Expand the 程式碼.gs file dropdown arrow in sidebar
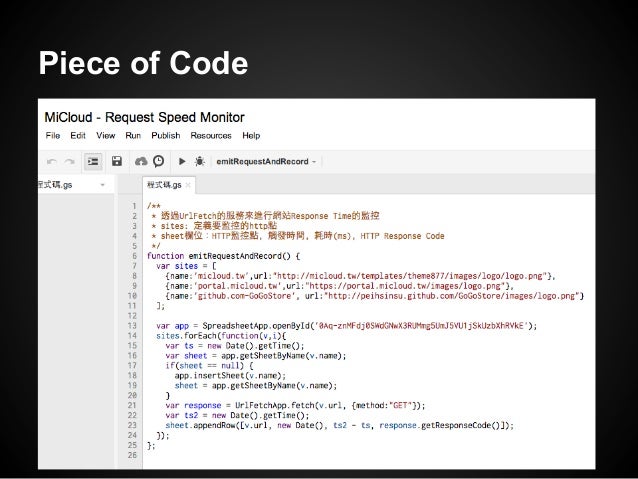 tap(103, 185)
